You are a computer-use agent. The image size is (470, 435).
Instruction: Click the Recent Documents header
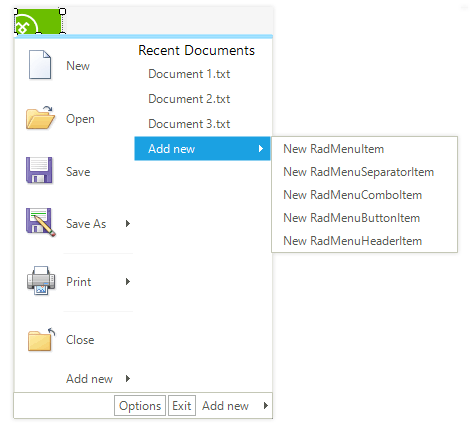[196, 50]
